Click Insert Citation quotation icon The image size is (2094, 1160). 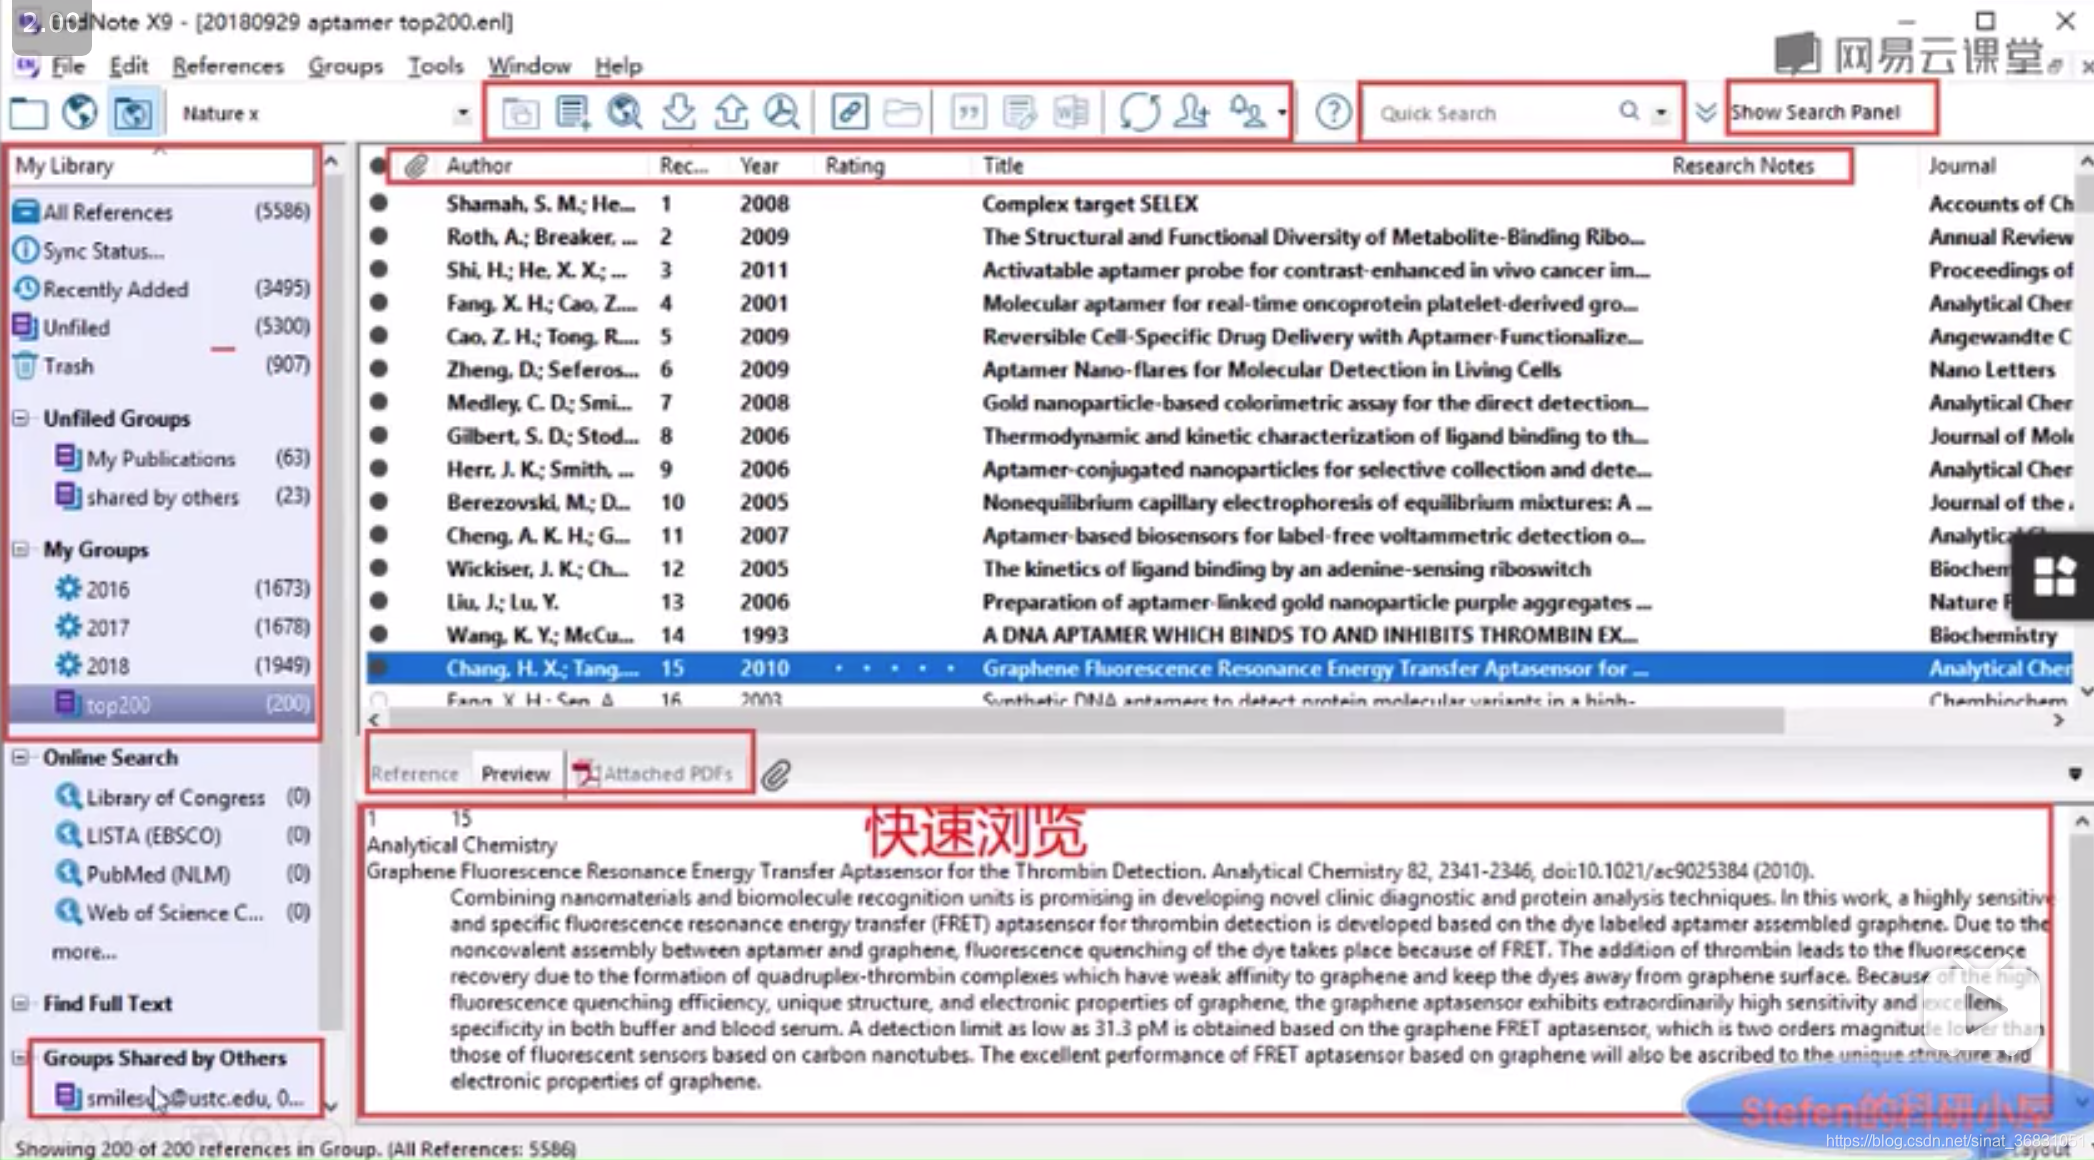(x=968, y=112)
